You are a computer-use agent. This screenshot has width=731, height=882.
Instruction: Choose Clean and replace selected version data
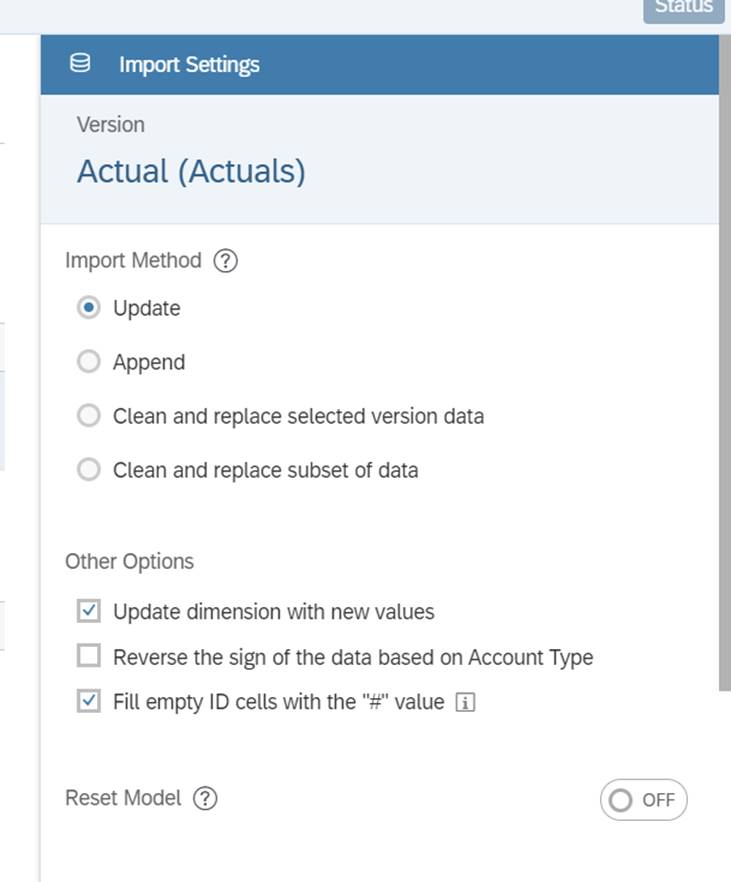(x=89, y=416)
